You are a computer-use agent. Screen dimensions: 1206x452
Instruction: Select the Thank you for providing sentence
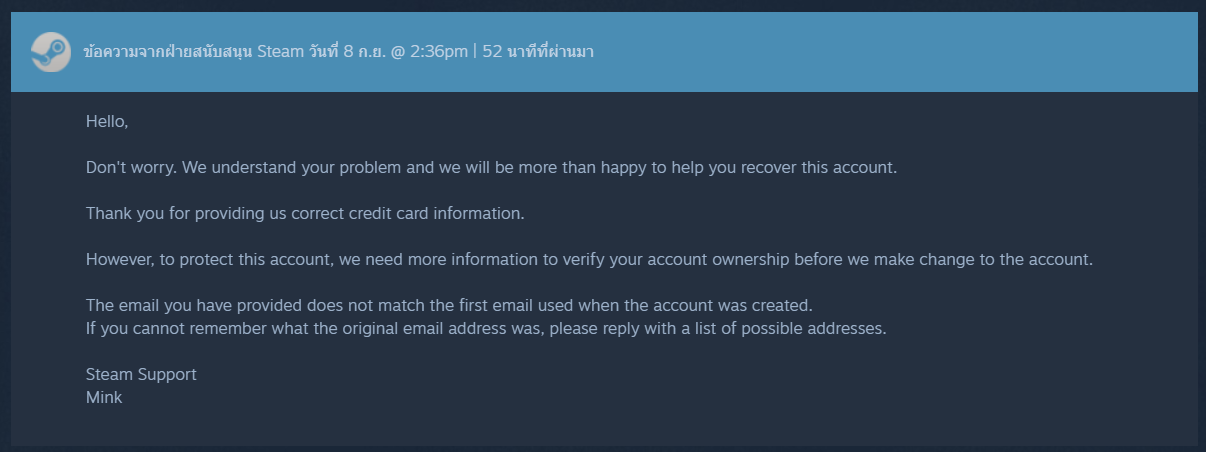[x=305, y=213]
